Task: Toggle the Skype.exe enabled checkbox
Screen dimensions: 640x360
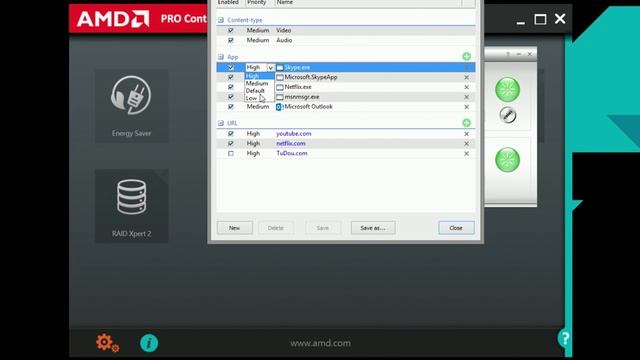Action: pyautogui.click(x=231, y=67)
